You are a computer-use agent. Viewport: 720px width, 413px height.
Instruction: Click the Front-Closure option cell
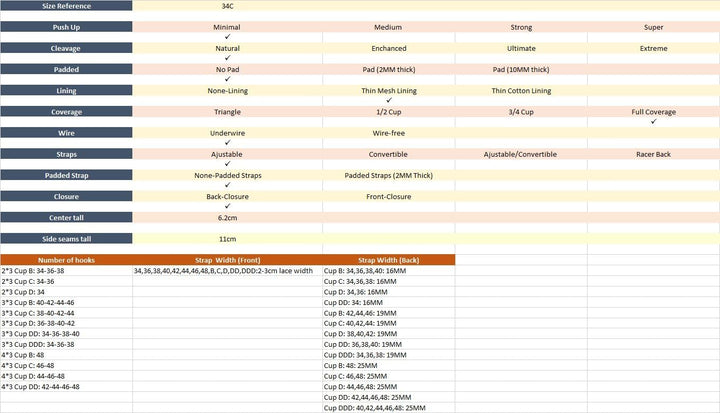(x=388, y=197)
